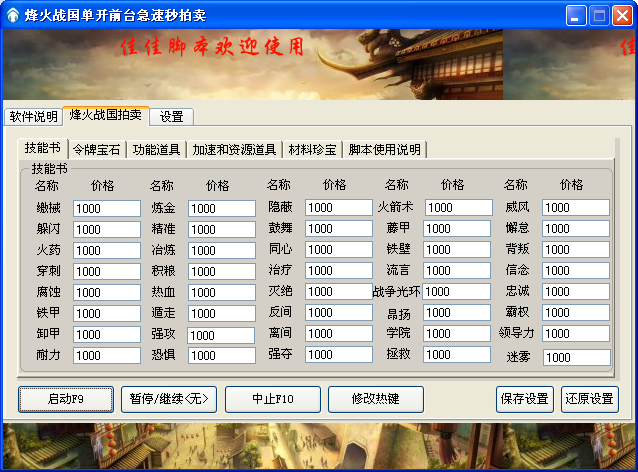Open the 令牌宝石 sub-tab
Image resolution: width=638 pixels, height=472 pixels.
click(96, 150)
